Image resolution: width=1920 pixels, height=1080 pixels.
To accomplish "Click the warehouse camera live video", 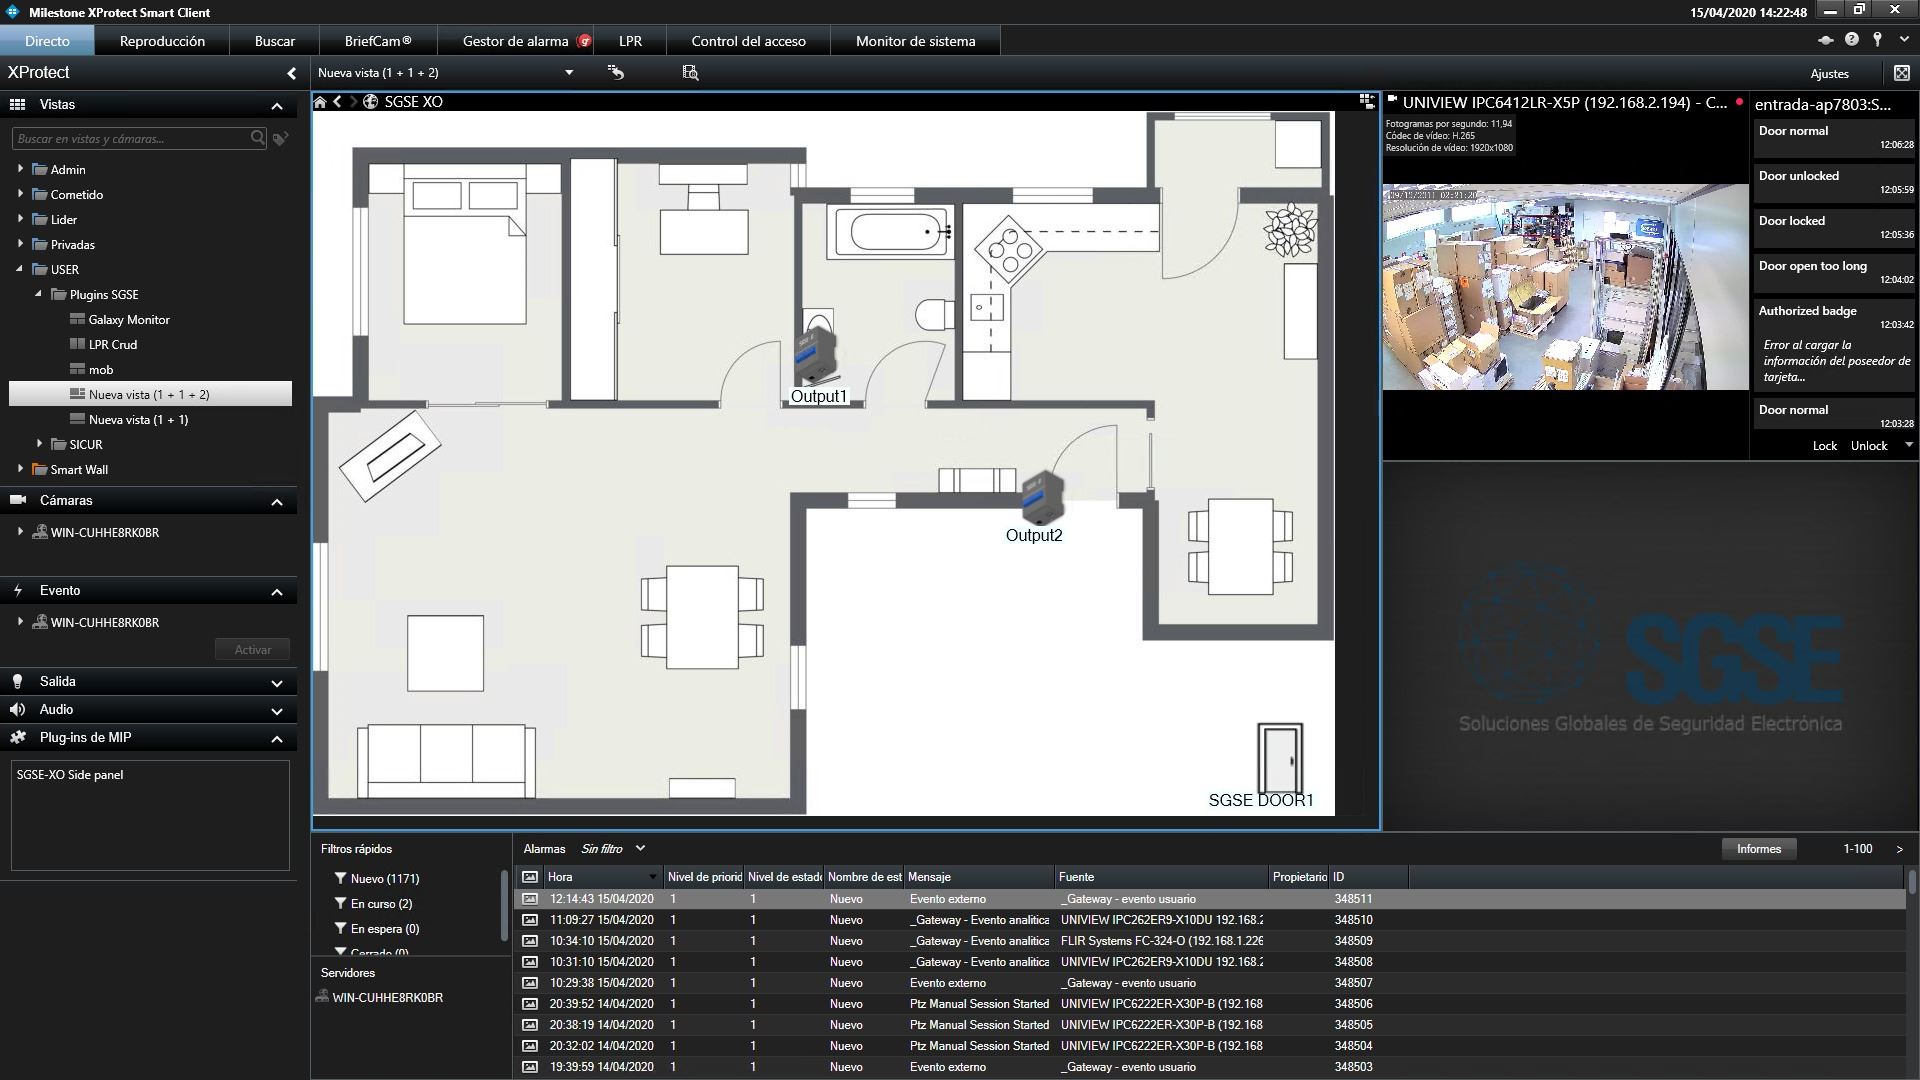I will point(1566,287).
